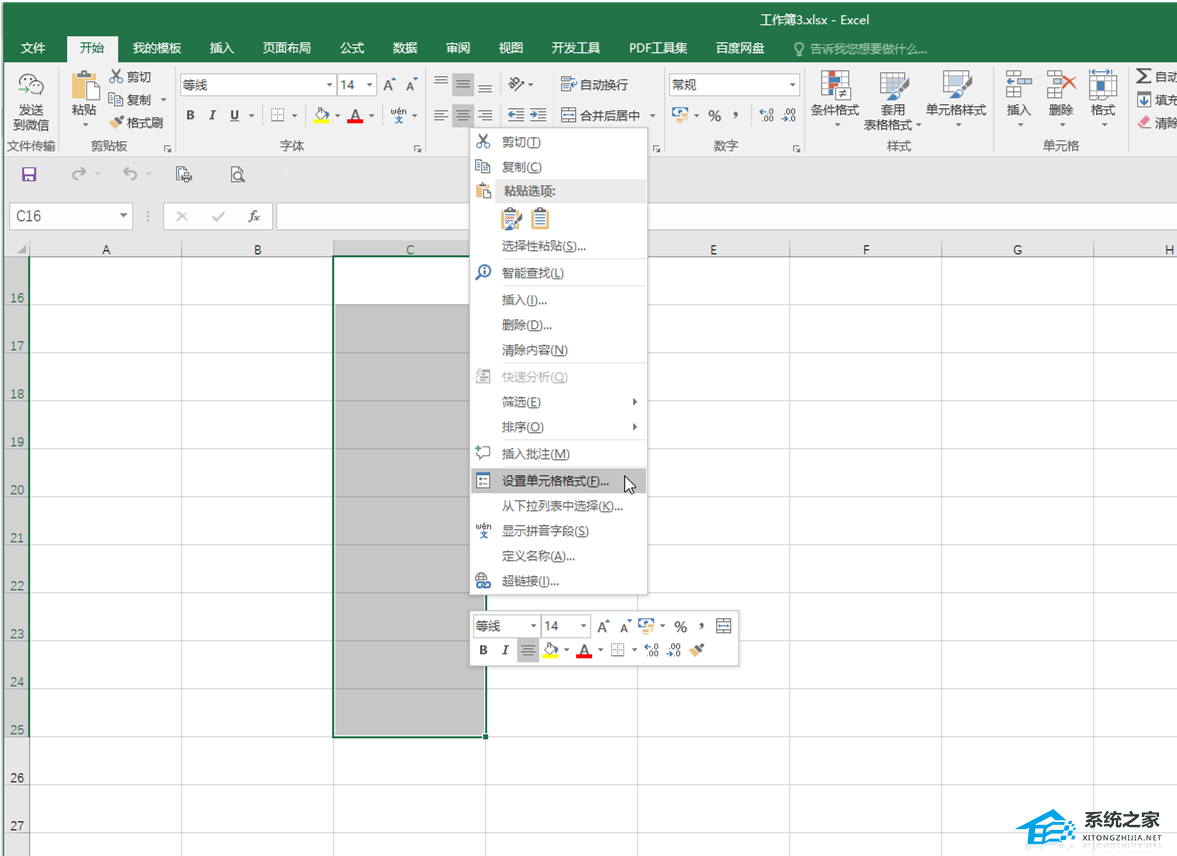The height and width of the screenshot is (856, 1177).
Task: Toggle Italic in the floating mini toolbar
Action: 505,650
